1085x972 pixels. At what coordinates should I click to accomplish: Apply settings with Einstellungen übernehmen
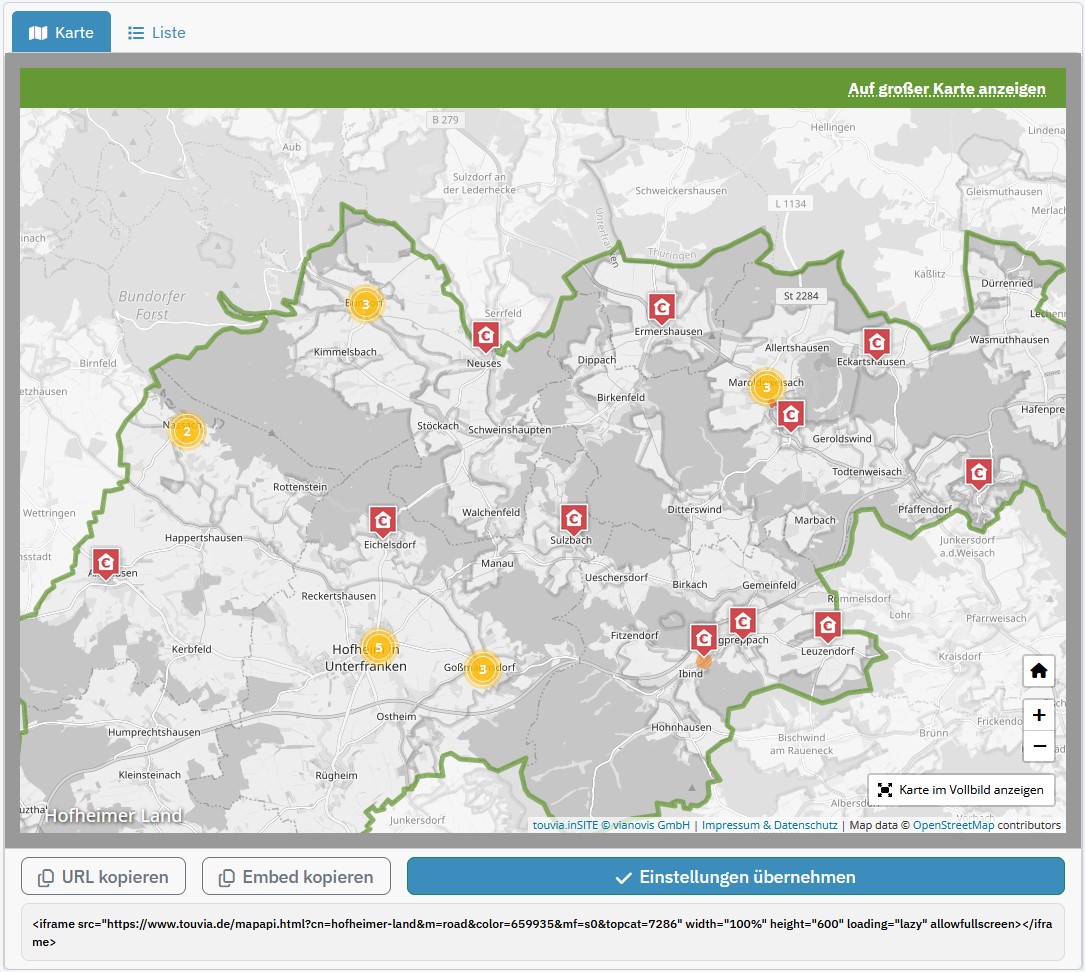[735, 877]
